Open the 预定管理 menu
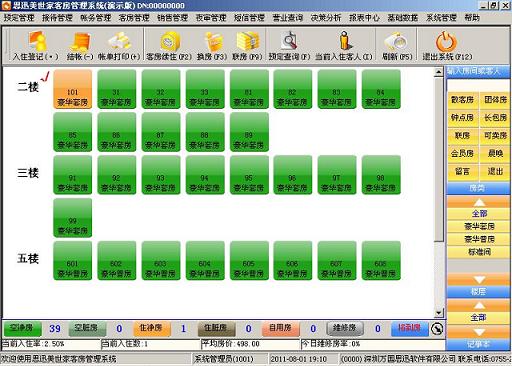512x366 pixels. pos(19,18)
